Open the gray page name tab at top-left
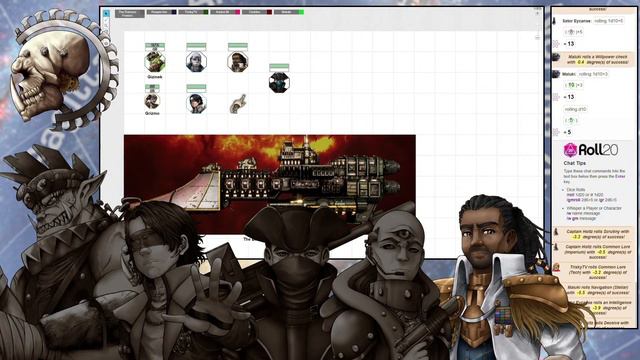This screenshot has width=640, height=360. (x=129, y=13)
